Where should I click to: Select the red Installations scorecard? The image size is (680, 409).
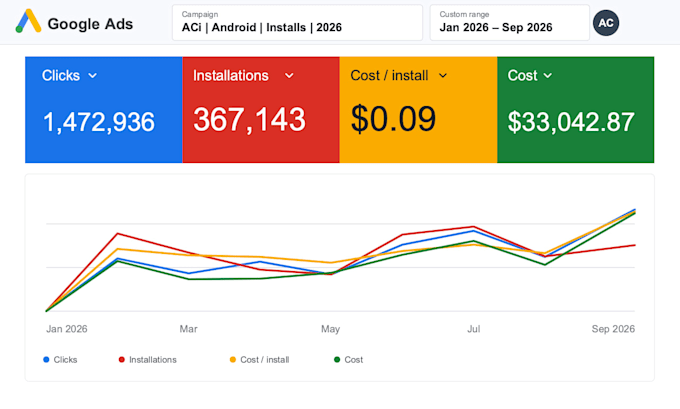pos(261,110)
